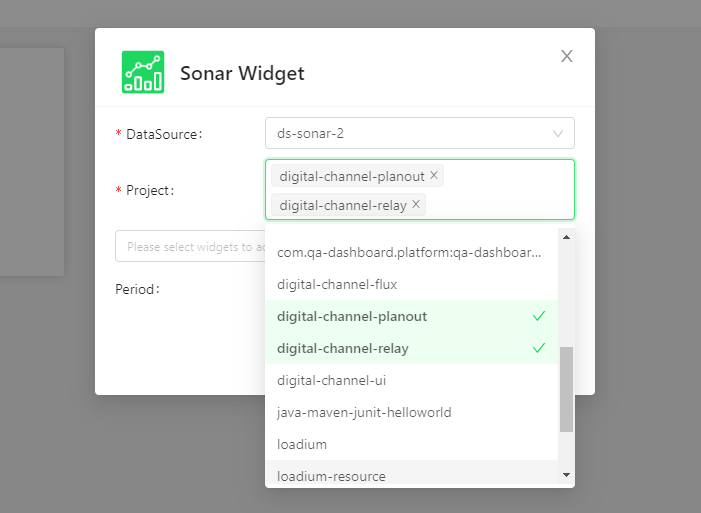Click the DataSource dropdown chevron arrow
This screenshot has width=701, height=513.
(x=557, y=133)
